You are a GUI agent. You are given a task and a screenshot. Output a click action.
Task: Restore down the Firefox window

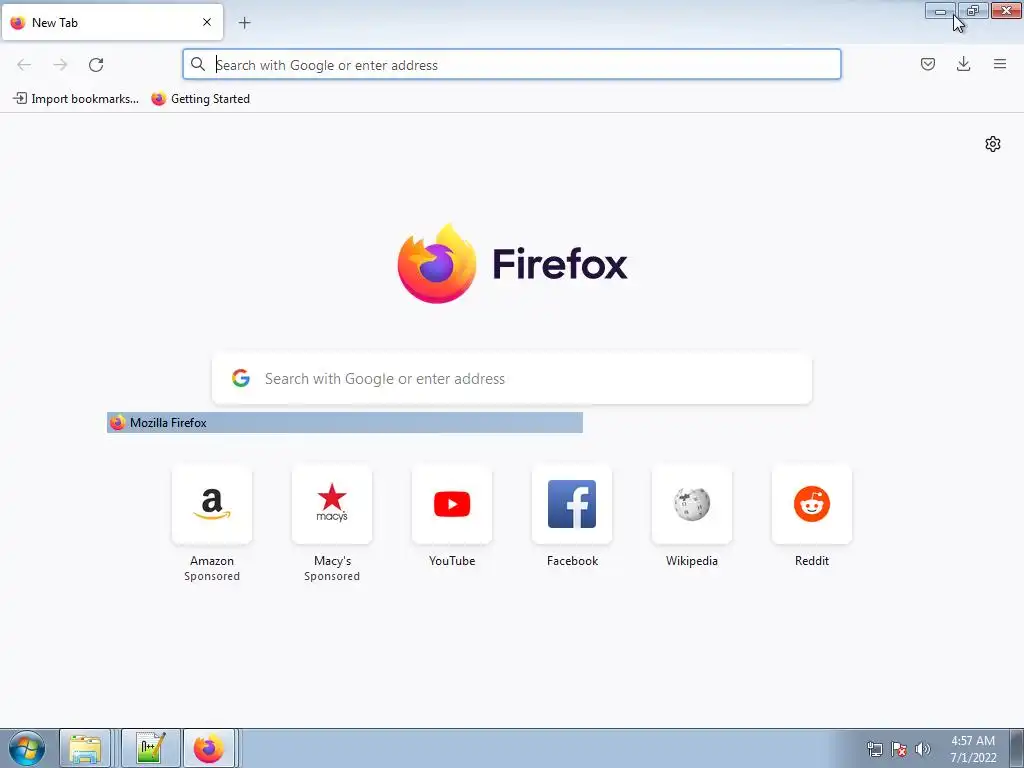pos(973,11)
